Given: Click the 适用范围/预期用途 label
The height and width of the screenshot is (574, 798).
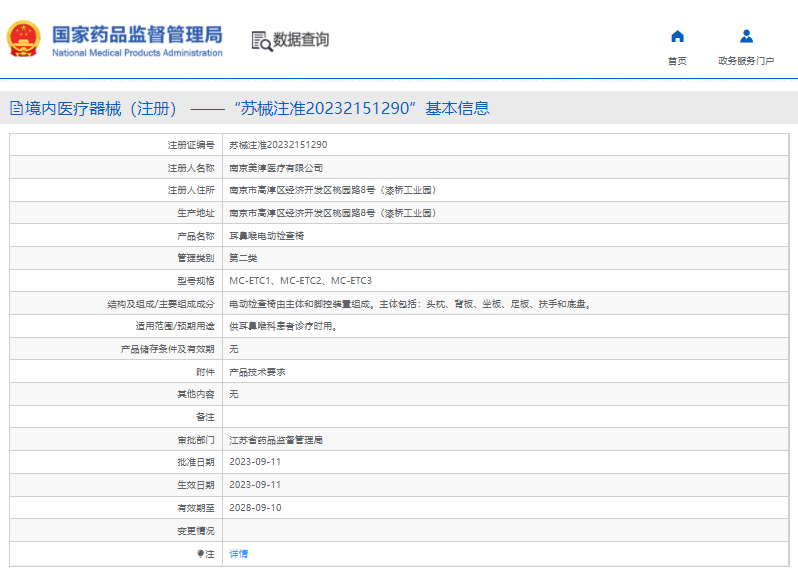Looking at the screenshot, I should coord(175,326).
